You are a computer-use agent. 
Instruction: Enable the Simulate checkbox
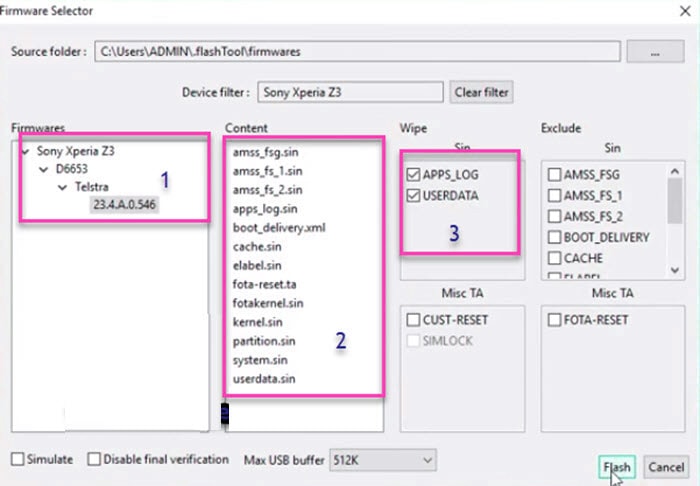pos(17,459)
